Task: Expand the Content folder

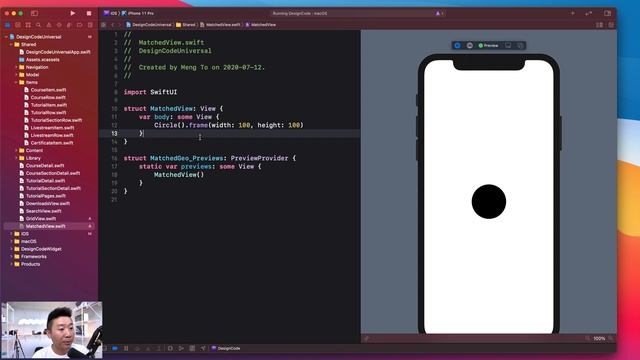Action: click(x=16, y=150)
